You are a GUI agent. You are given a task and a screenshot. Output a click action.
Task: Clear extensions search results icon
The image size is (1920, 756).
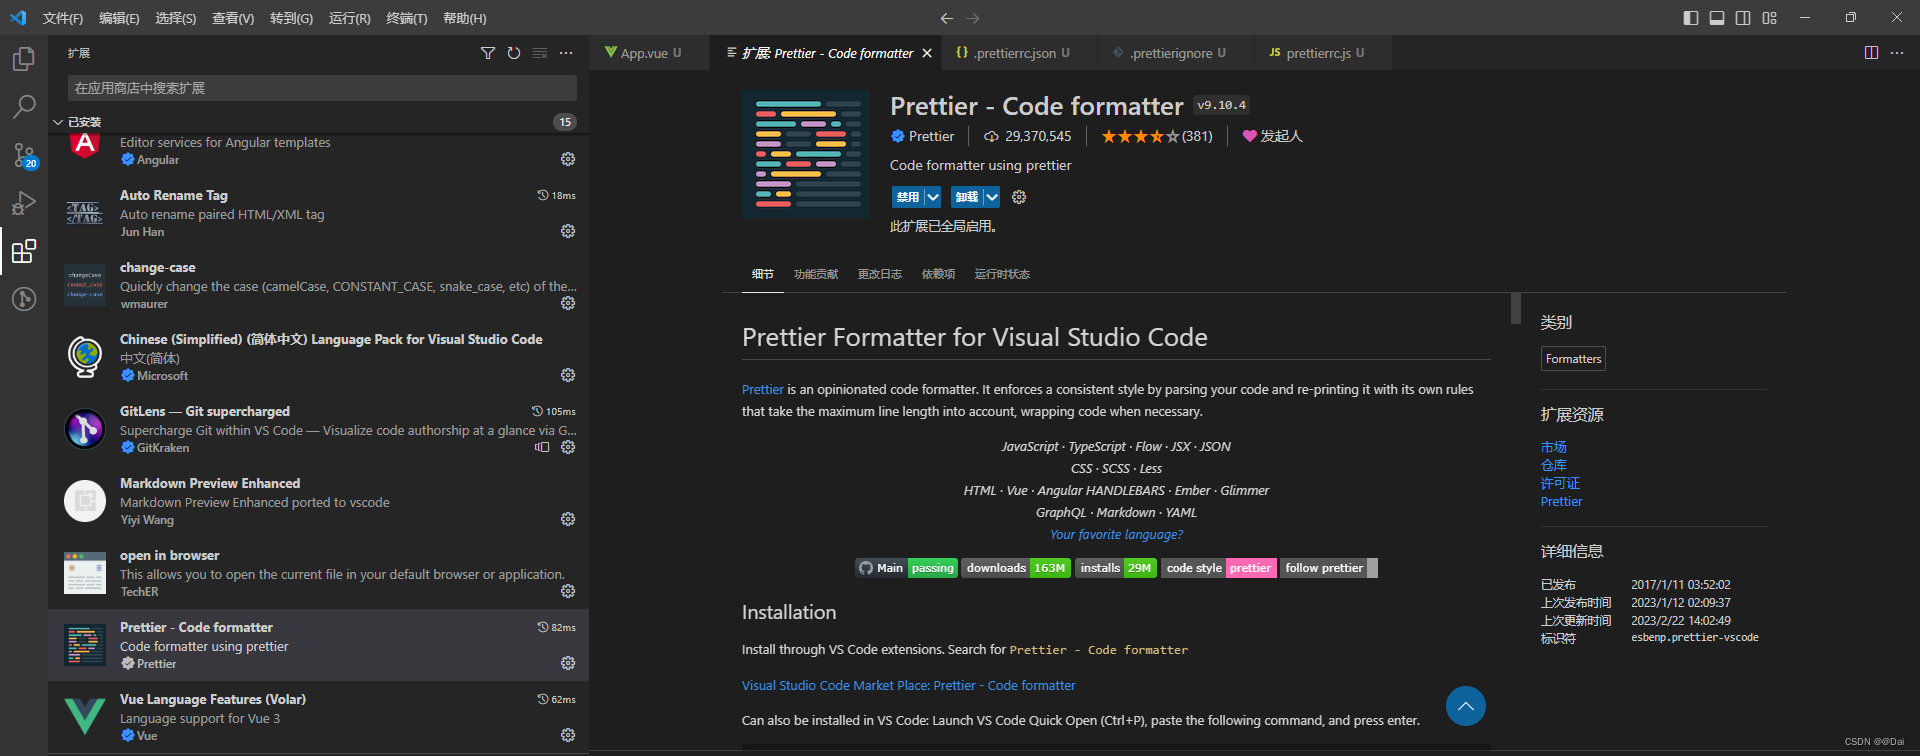(540, 53)
